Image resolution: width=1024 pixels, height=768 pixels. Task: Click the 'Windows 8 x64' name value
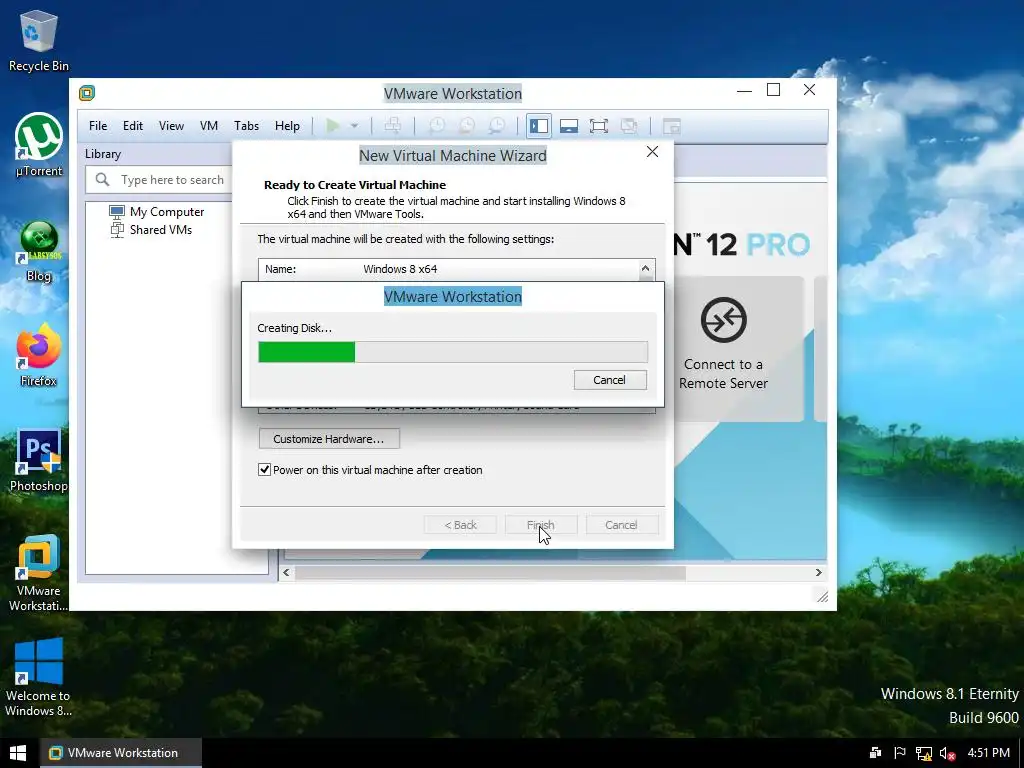point(400,269)
